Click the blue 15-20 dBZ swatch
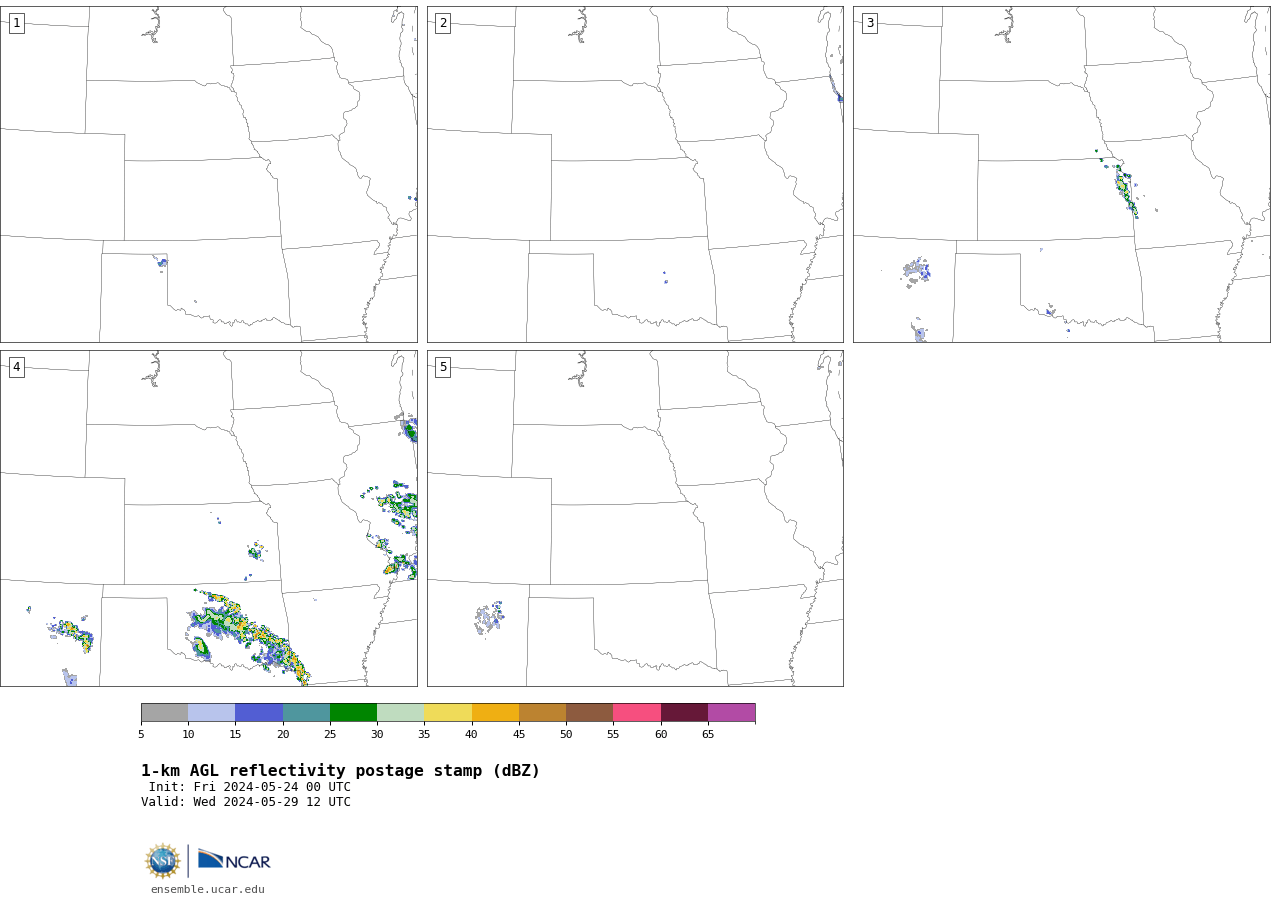The image size is (1280, 901). (x=259, y=712)
